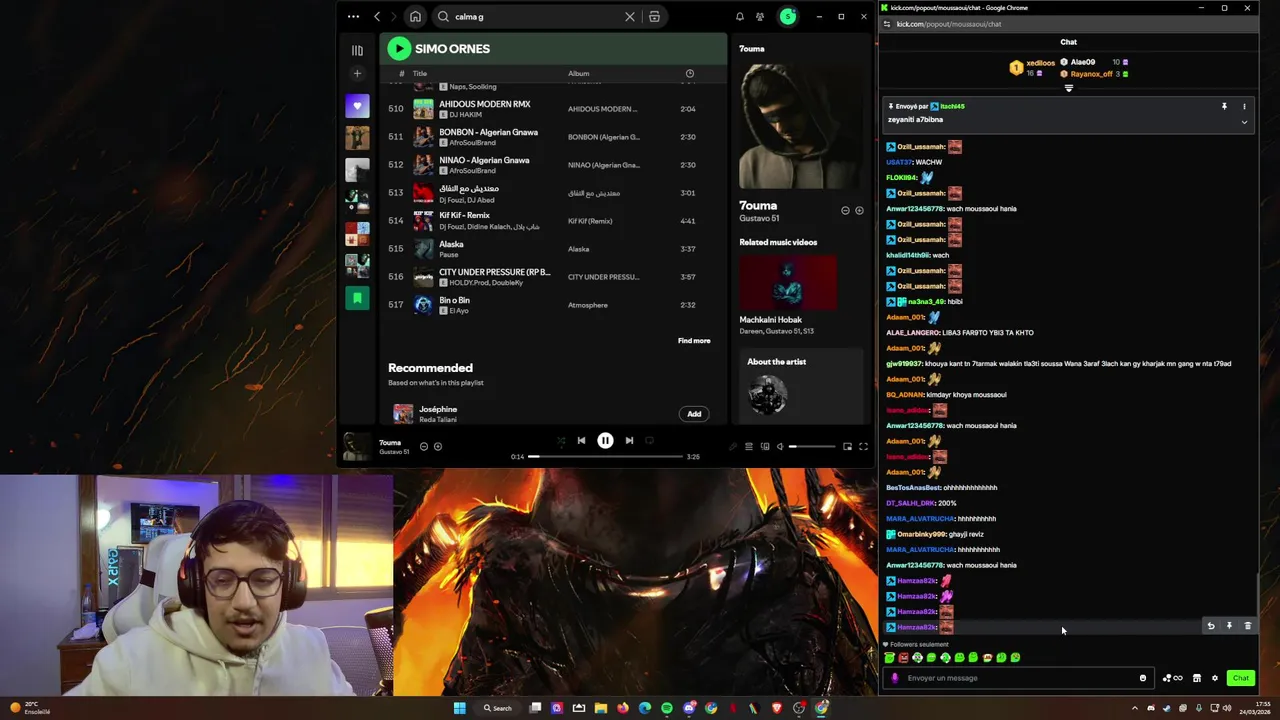The height and width of the screenshot is (720, 1280).
Task: Click Find more link
Action: (694, 341)
